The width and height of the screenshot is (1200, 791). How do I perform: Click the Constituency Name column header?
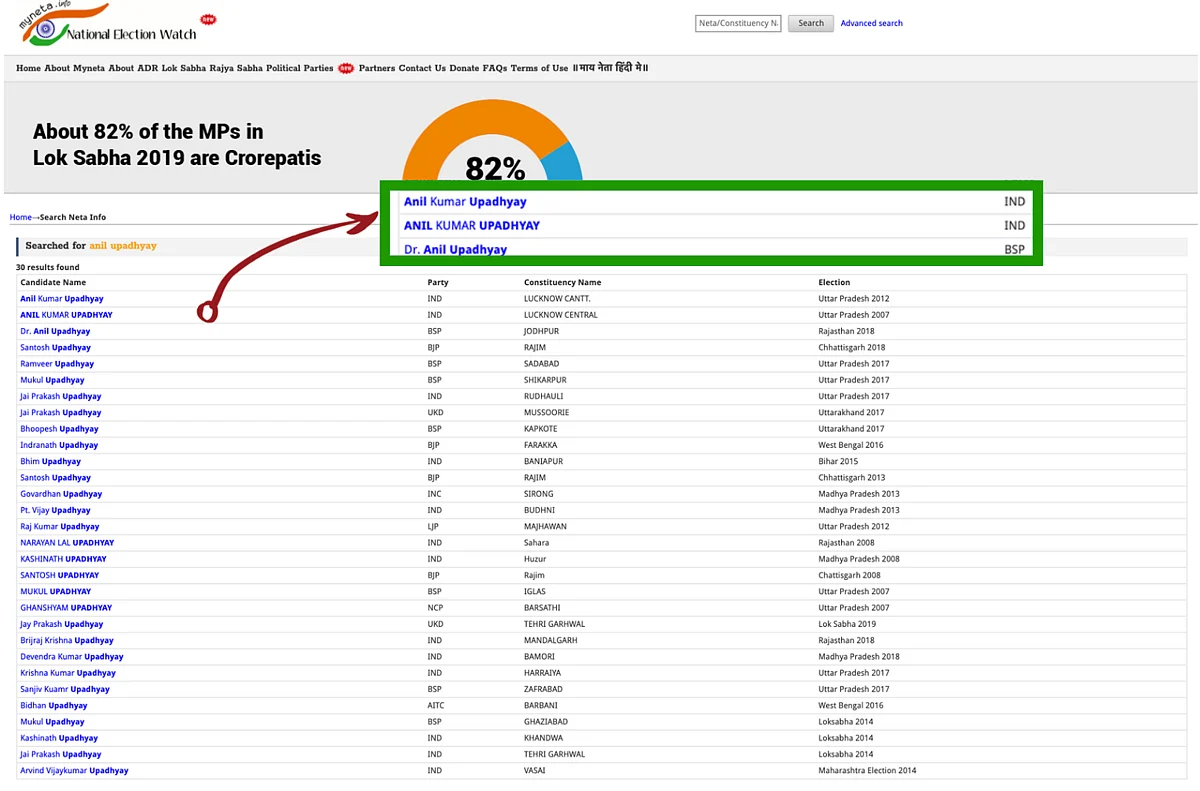563,283
